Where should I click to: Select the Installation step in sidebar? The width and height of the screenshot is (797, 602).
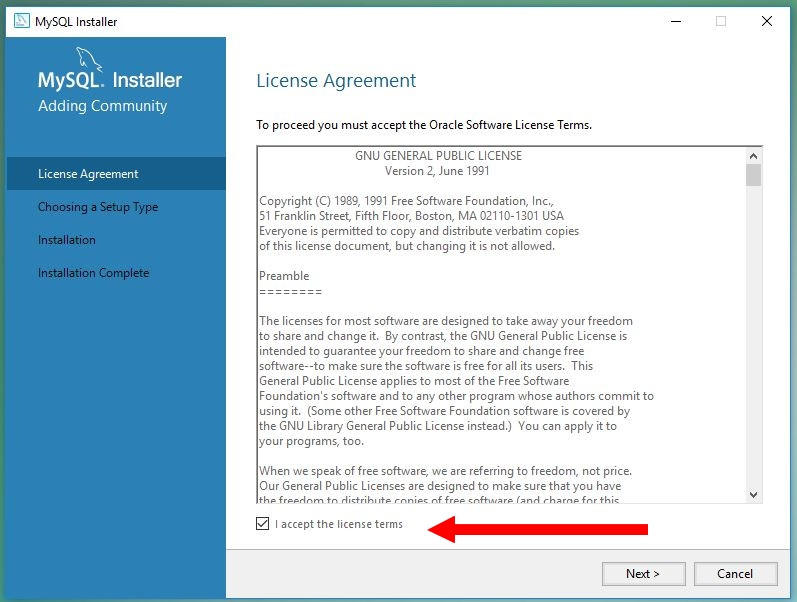coord(67,240)
